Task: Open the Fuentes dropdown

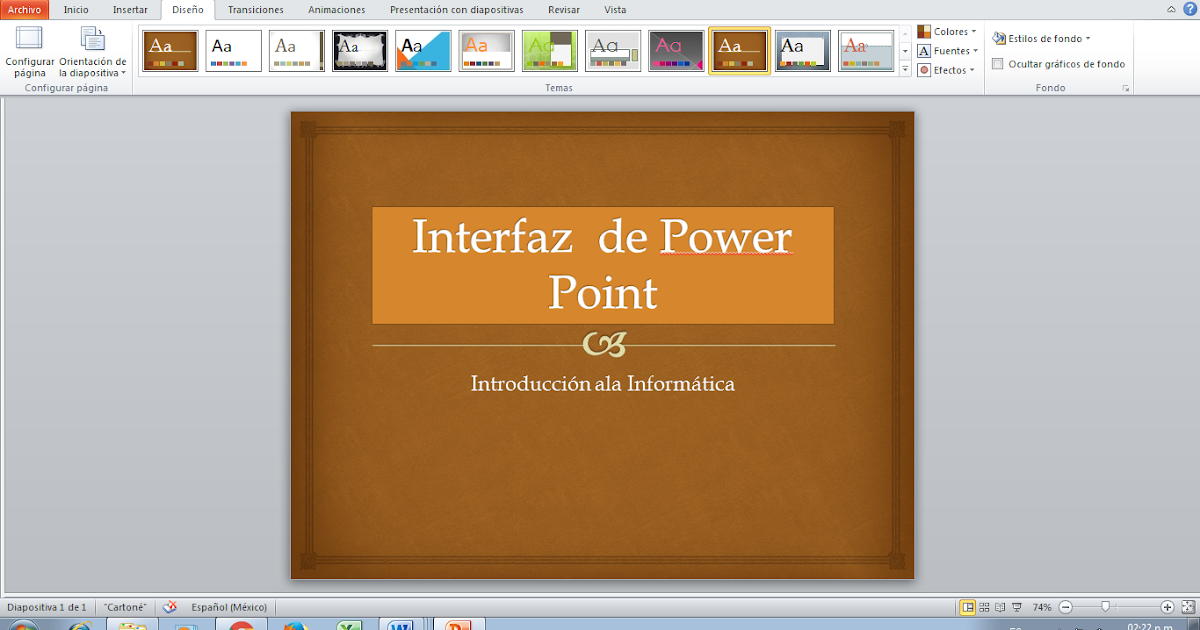Action: click(x=946, y=50)
